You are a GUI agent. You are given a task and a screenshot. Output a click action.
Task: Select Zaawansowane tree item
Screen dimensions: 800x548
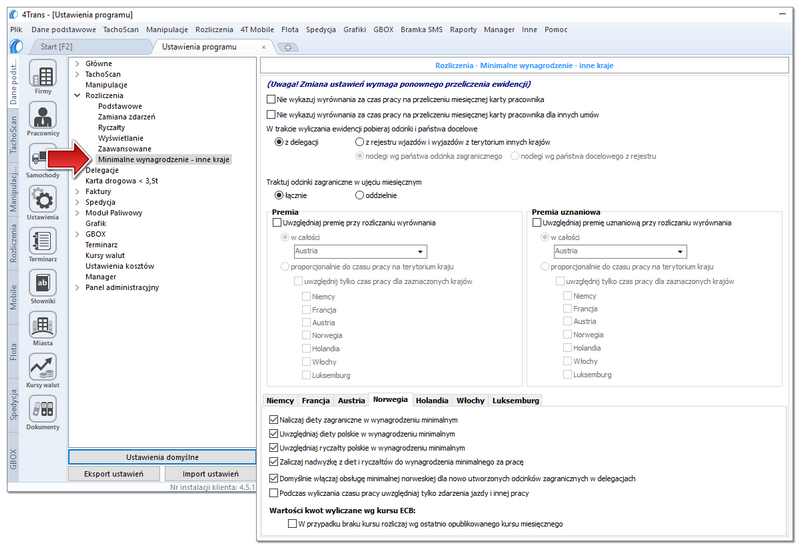tap(124, 149)
